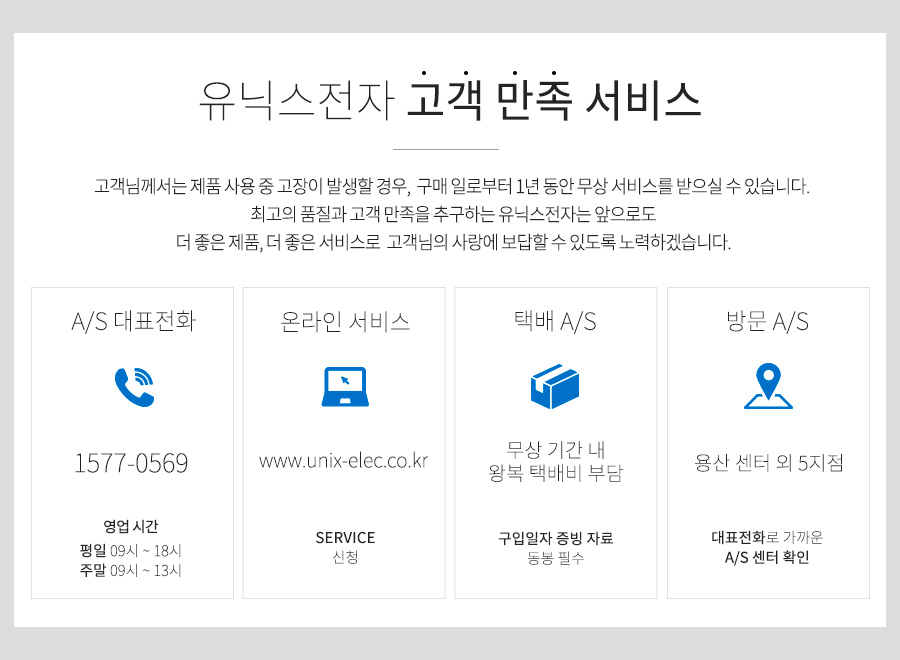The height and width of the screenshot is (660, 900).
Task: Click the 용산 센터 외 5지점 text
Action: click(x=768, y=463)
